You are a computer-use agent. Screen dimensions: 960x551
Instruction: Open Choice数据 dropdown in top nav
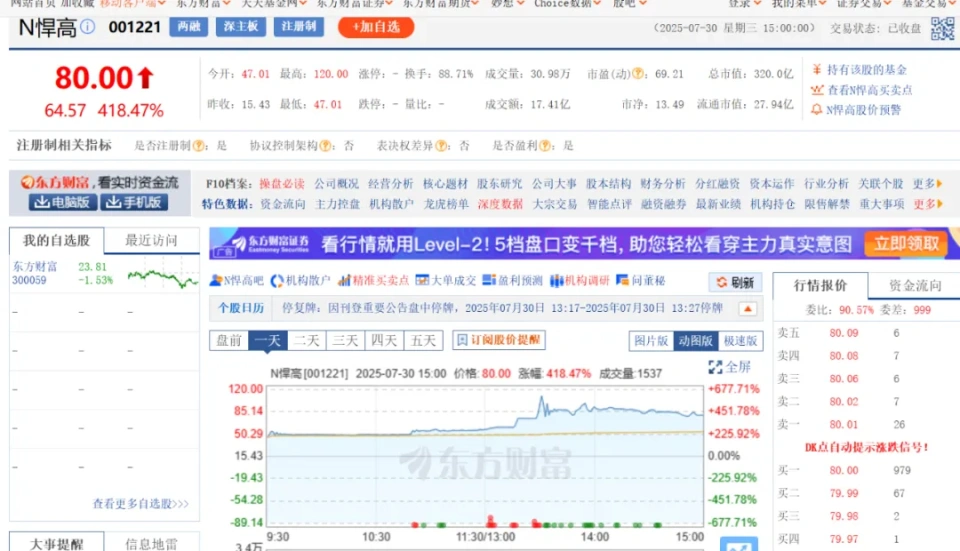[568, 4]
